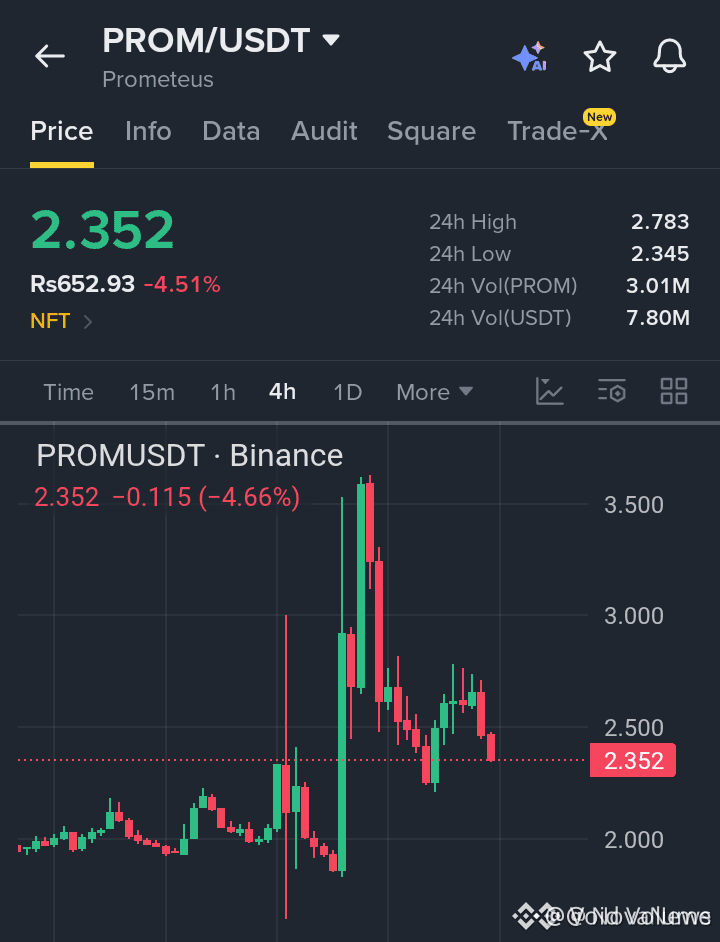
Task: Select the 4h chart interval
Action: 282,392
